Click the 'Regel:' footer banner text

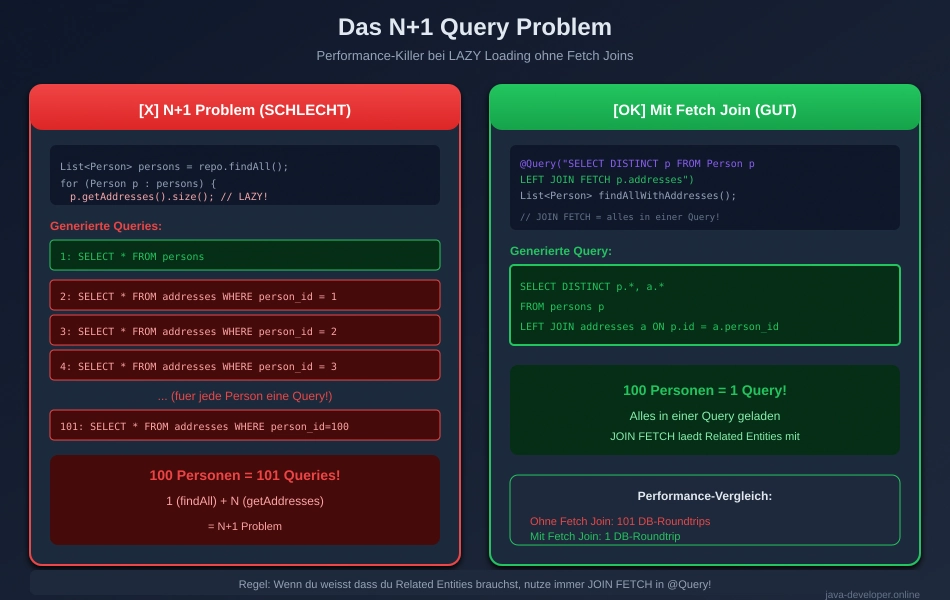[x=474, y=584]
